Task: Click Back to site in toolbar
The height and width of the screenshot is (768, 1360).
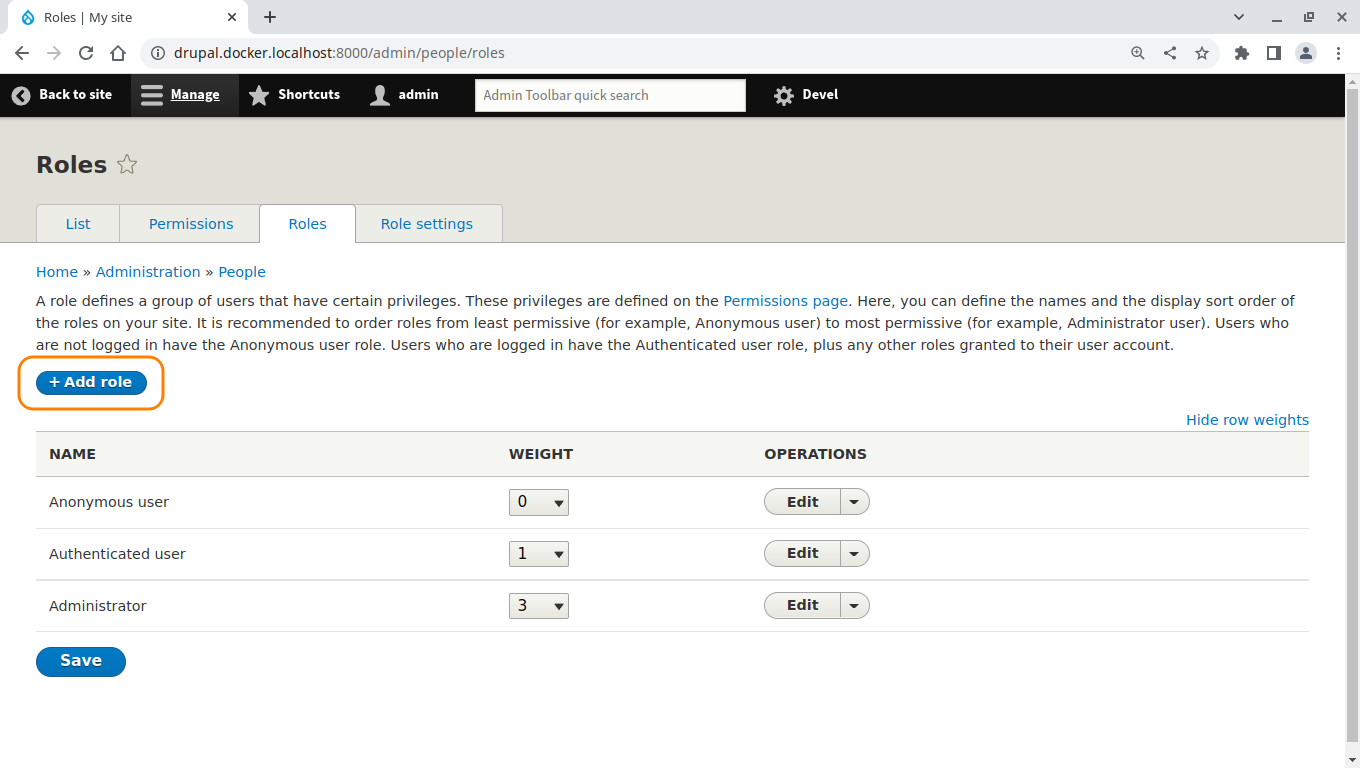Action: pos(62,95)
